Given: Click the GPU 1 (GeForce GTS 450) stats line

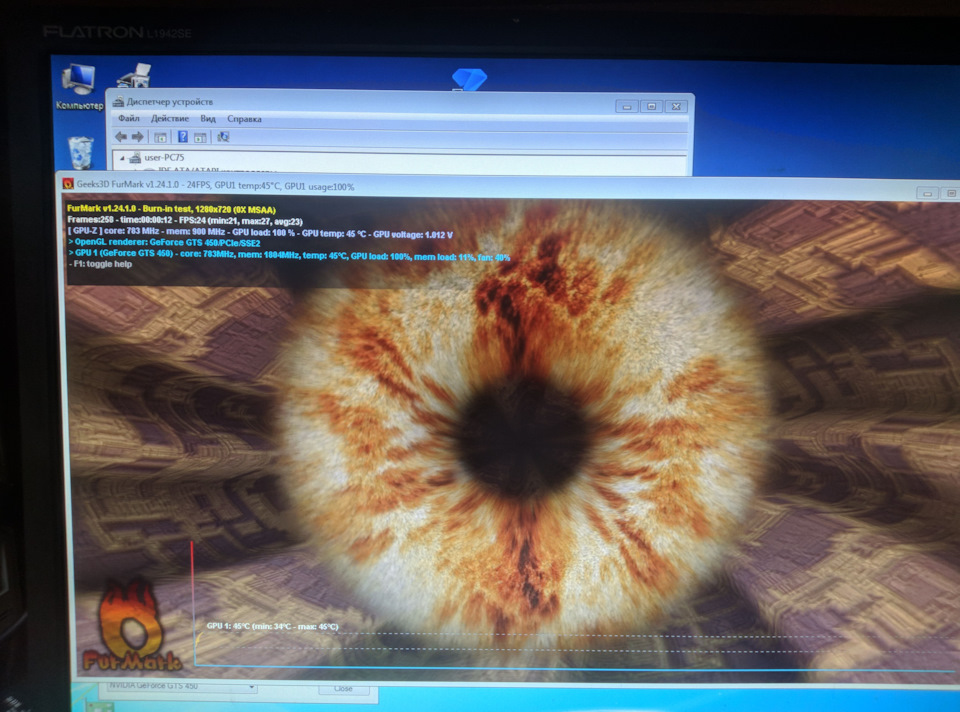Looking at the screenshot, I should point(289,254).
